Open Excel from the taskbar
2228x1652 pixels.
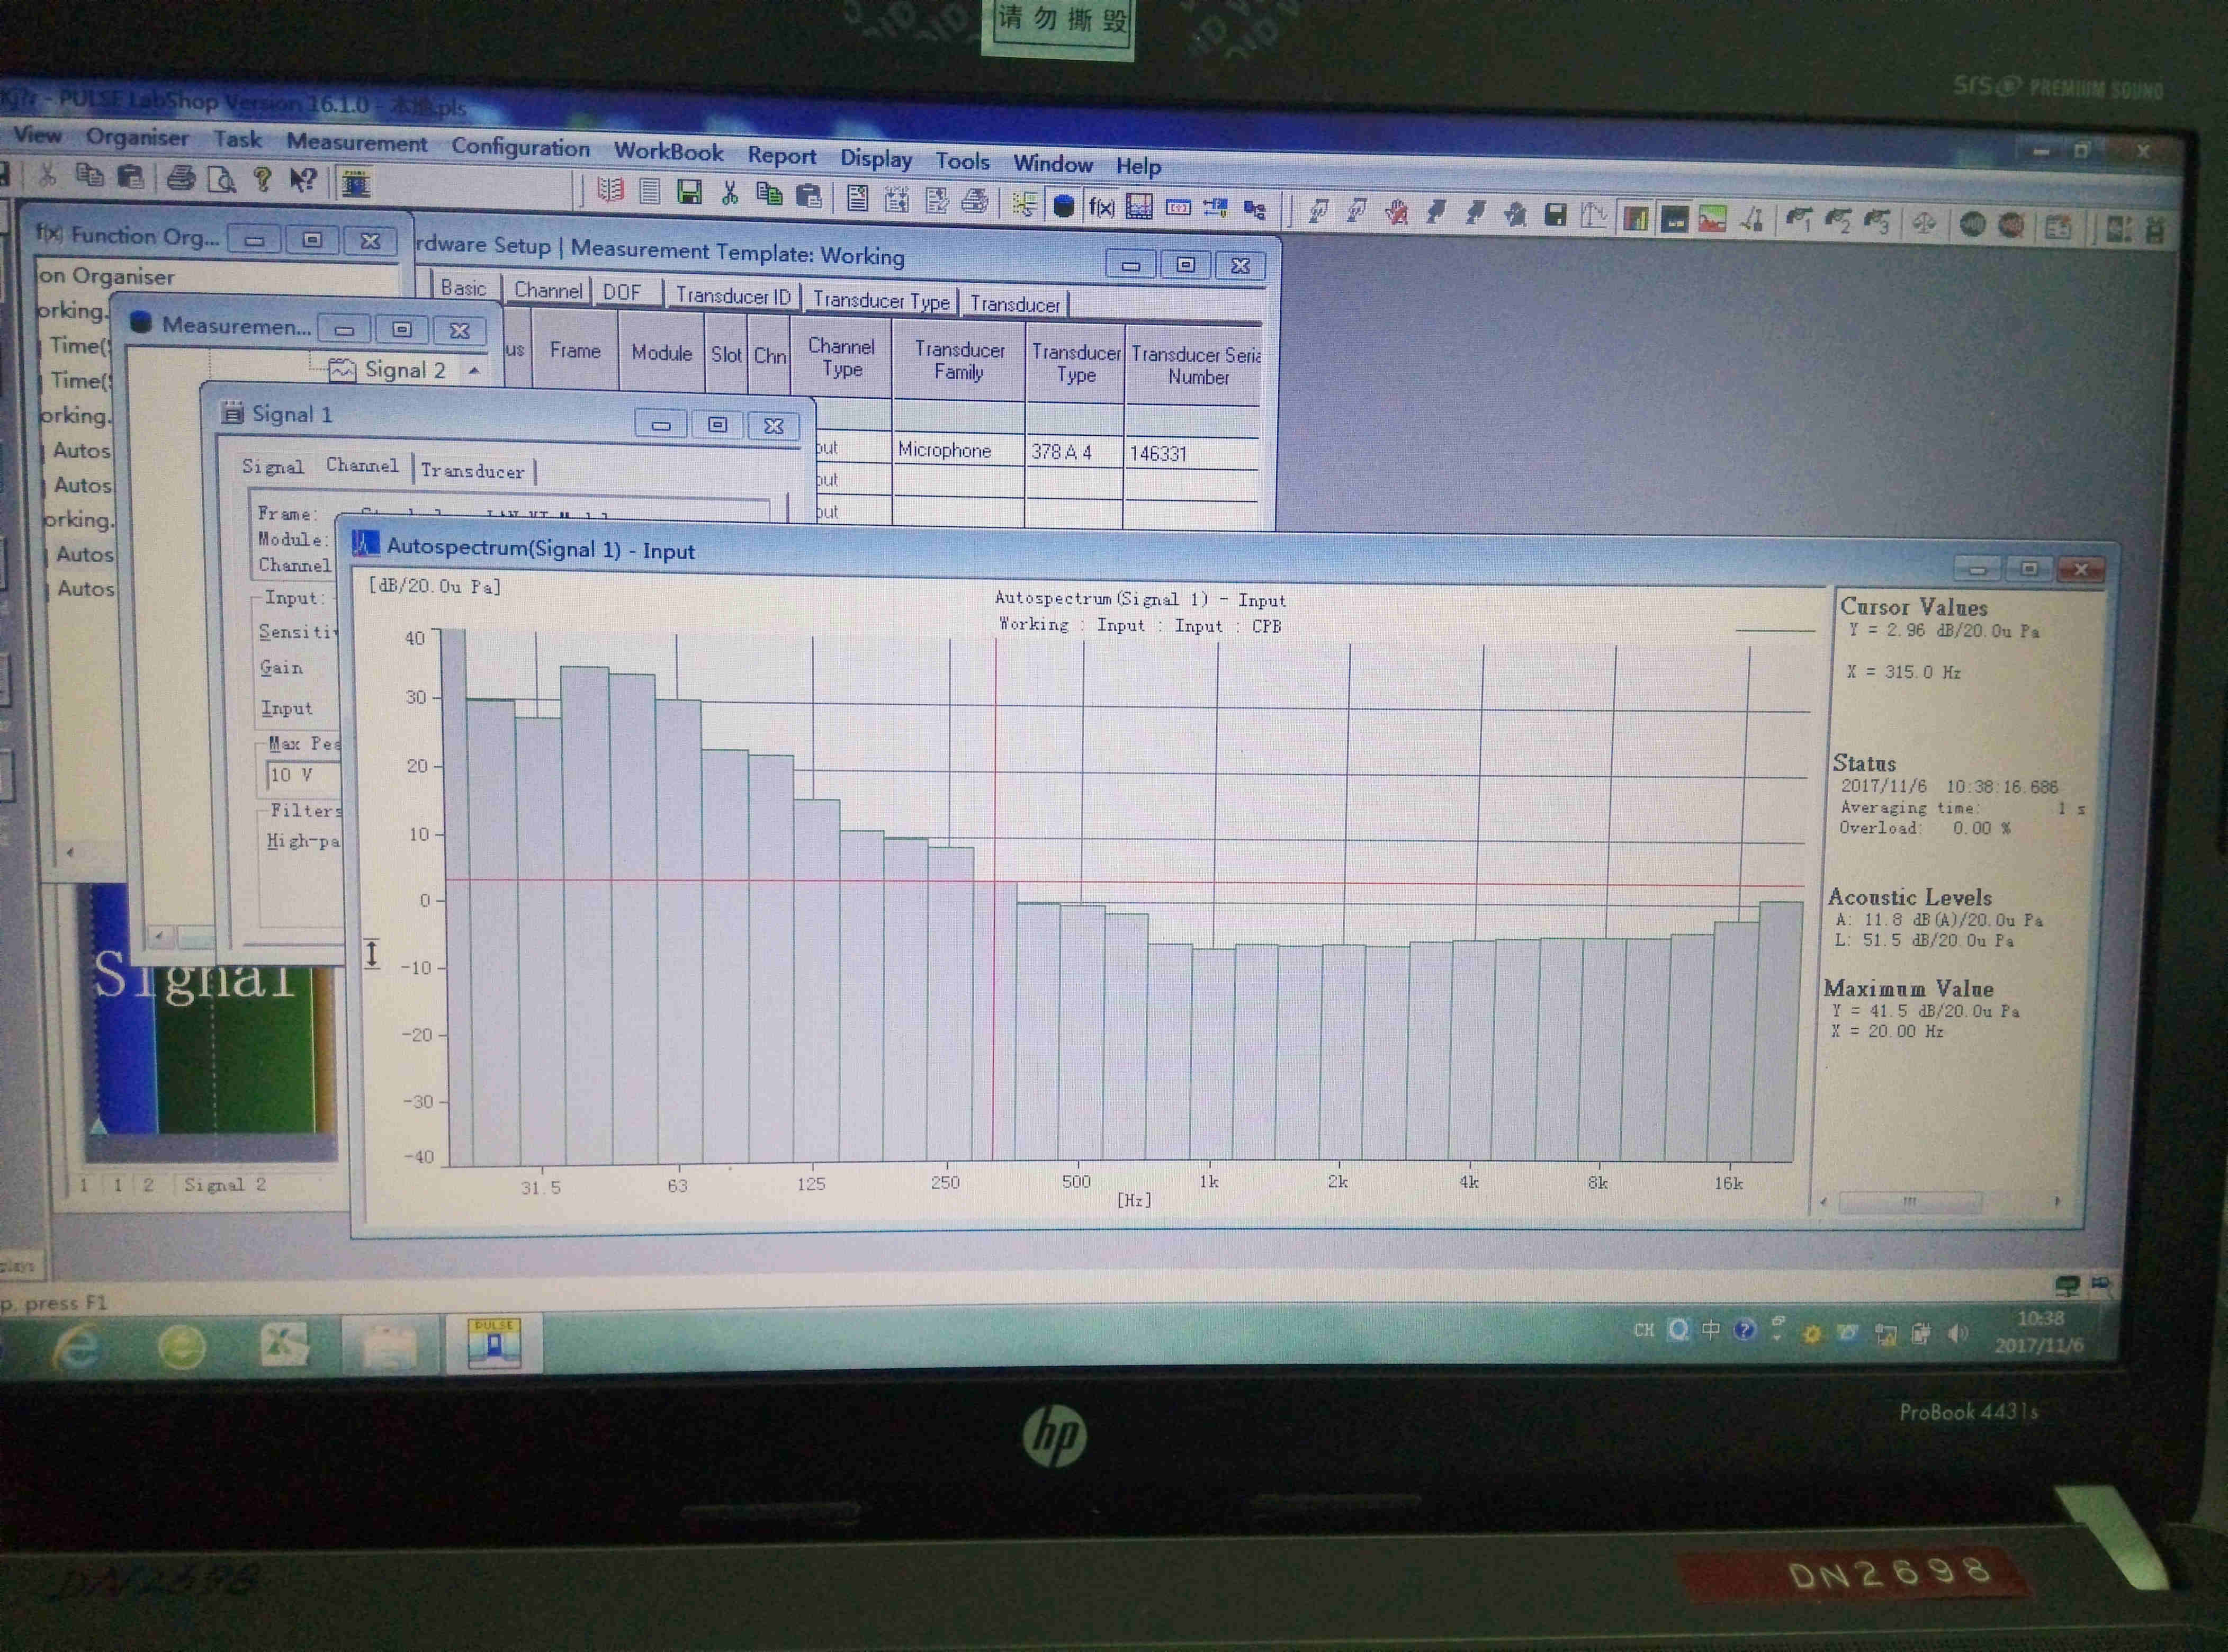point(284,1345)
